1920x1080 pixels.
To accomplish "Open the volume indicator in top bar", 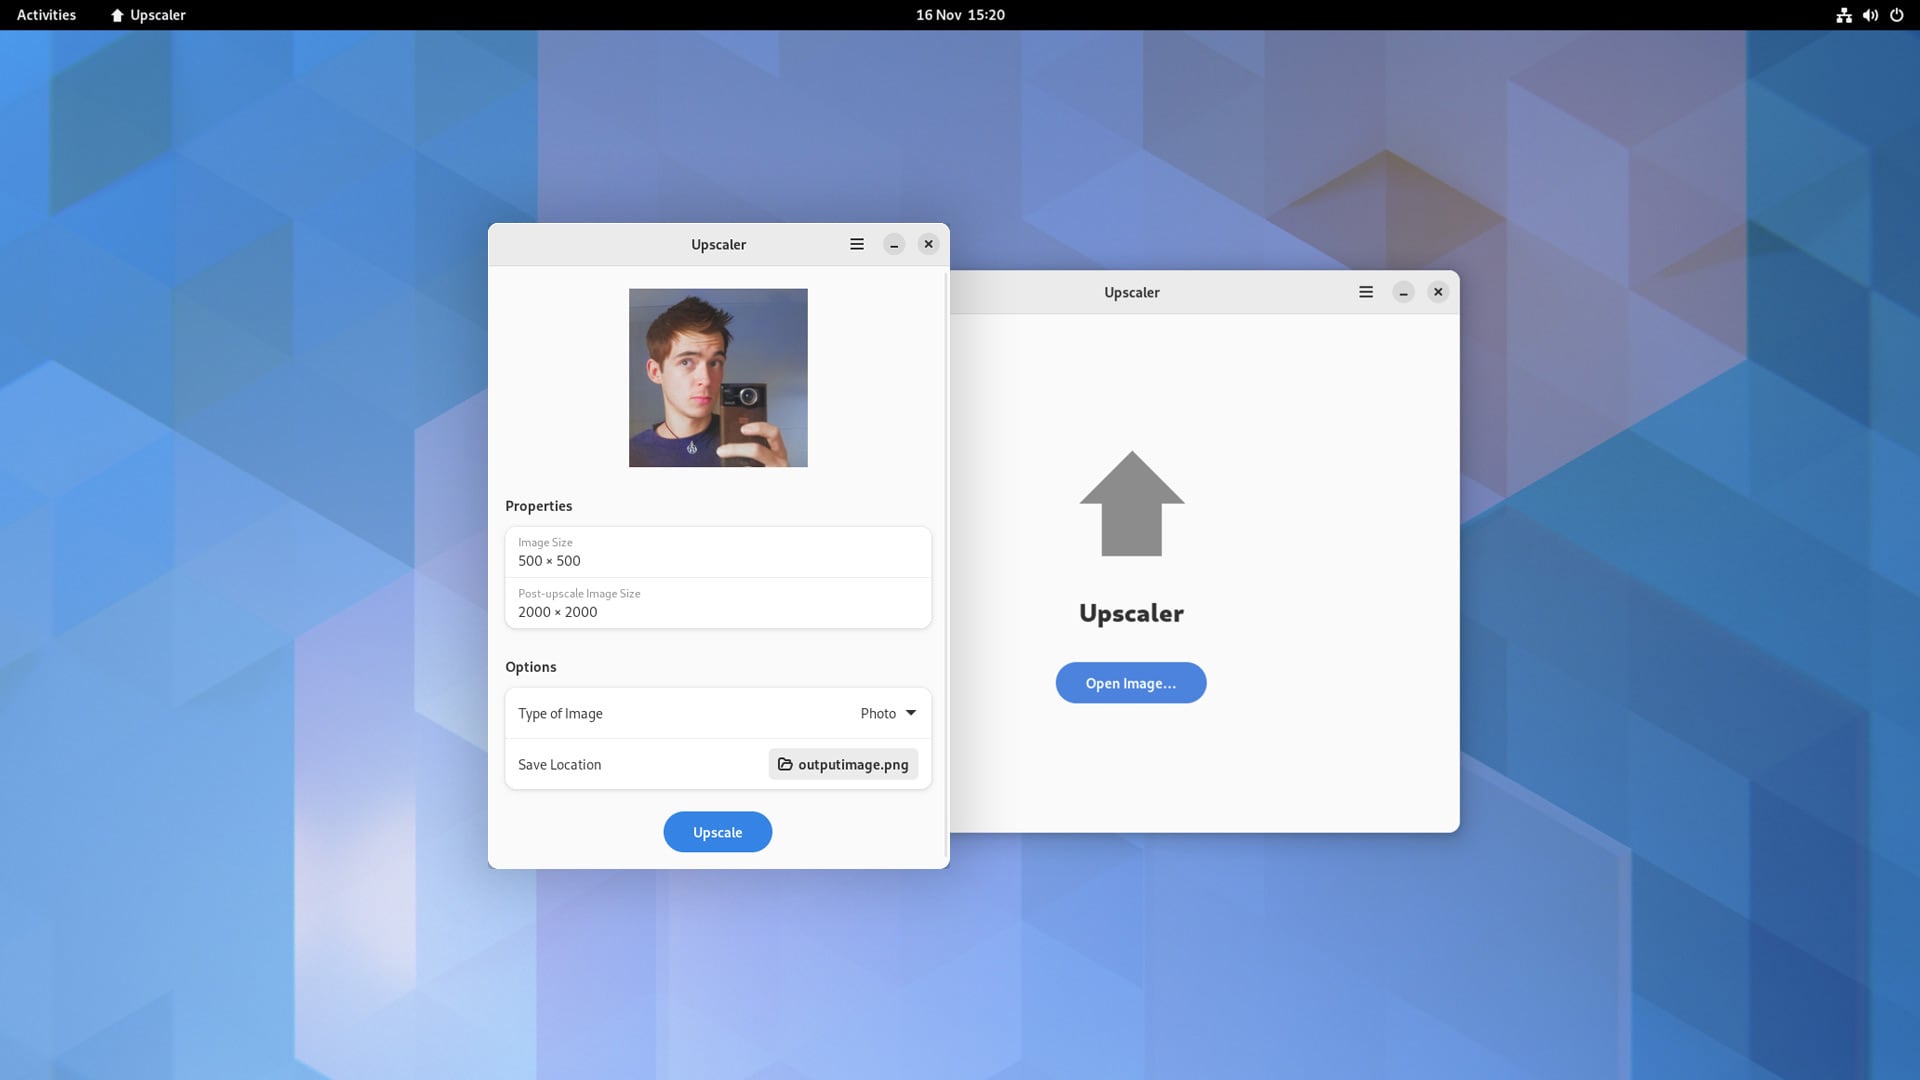I will pos(1870,15).
